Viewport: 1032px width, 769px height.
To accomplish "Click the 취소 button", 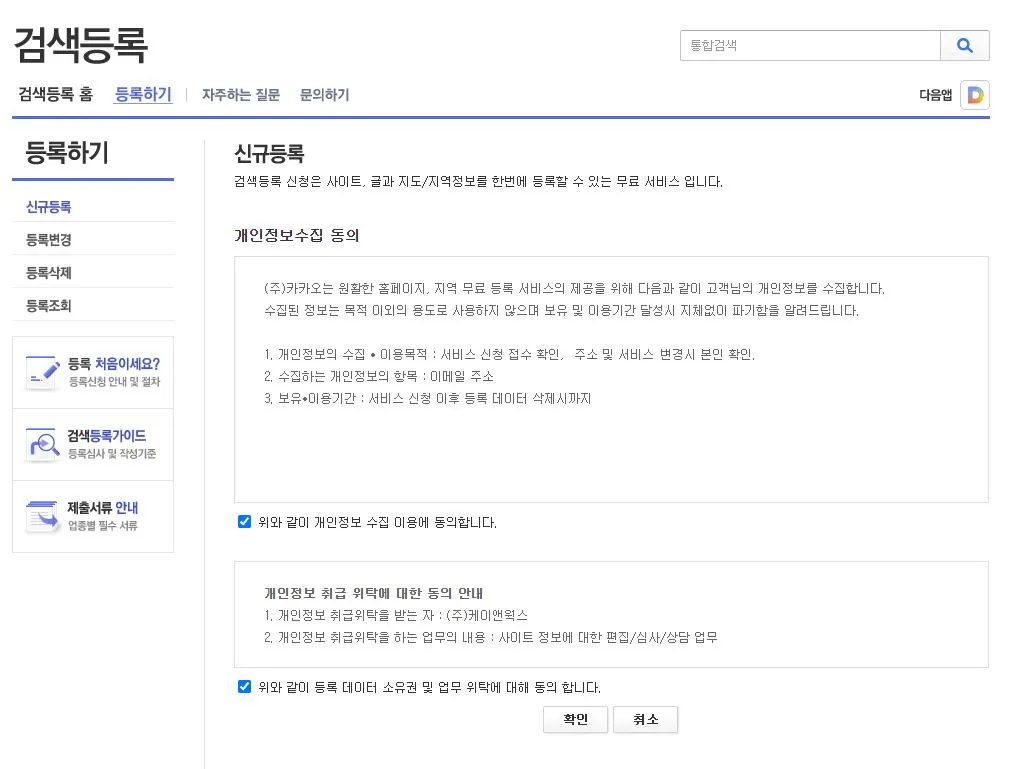I will [x=645, y=719].
